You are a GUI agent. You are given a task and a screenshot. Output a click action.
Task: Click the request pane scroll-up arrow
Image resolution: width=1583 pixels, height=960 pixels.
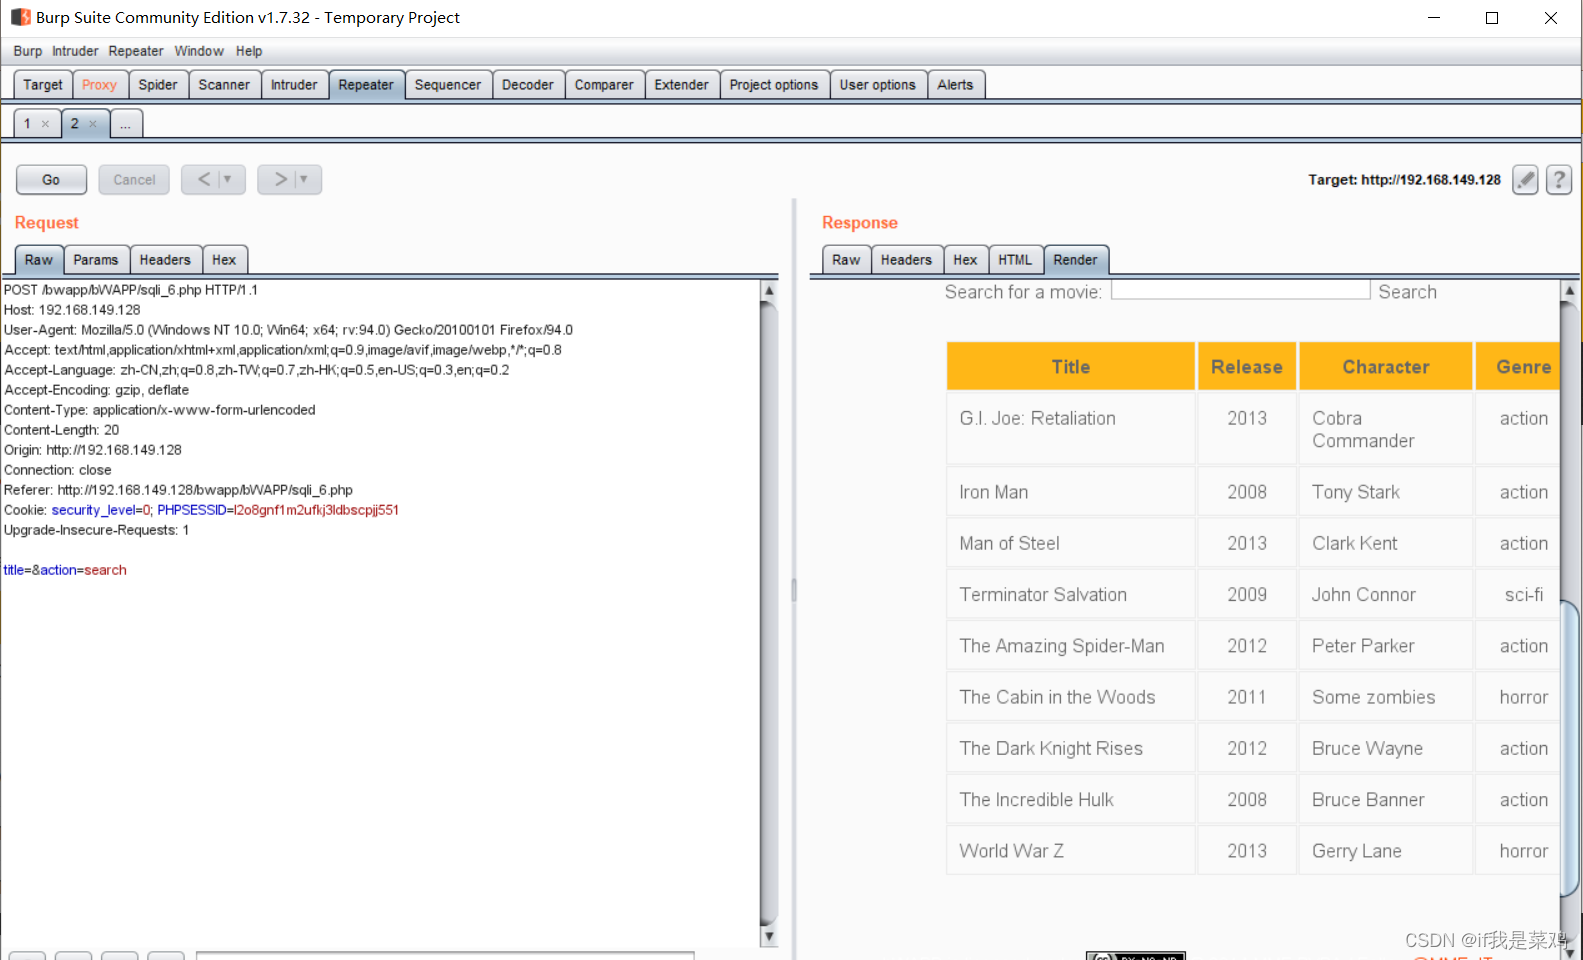[769, 291]
